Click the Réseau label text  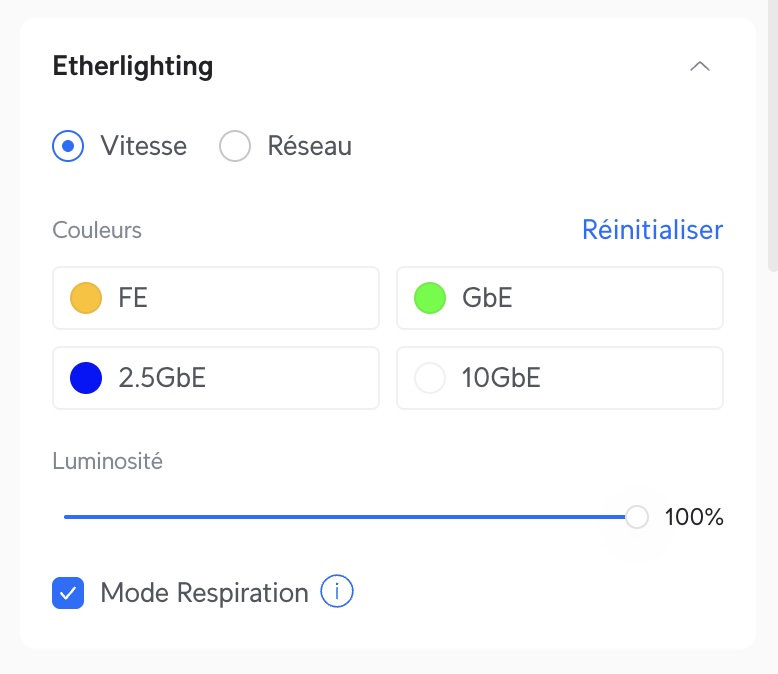click(x=310, y=146)
